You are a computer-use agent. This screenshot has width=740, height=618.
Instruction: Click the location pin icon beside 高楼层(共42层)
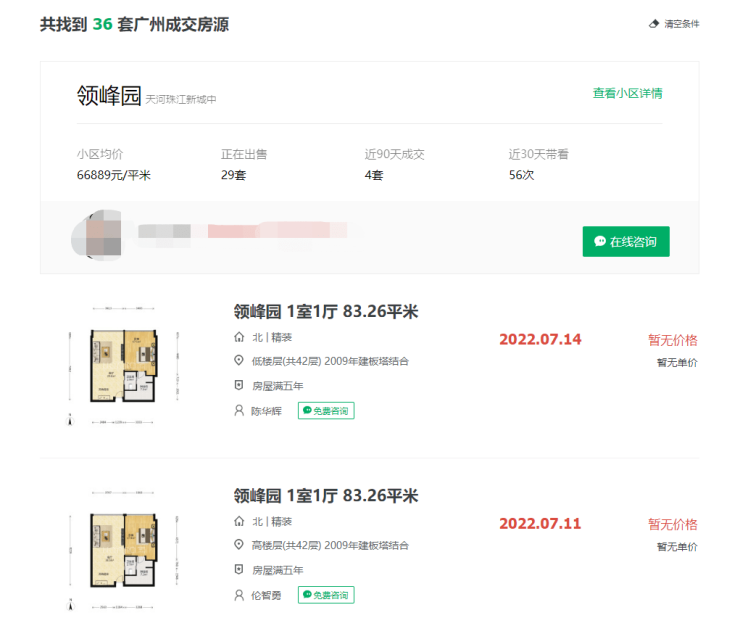[238, 545]
